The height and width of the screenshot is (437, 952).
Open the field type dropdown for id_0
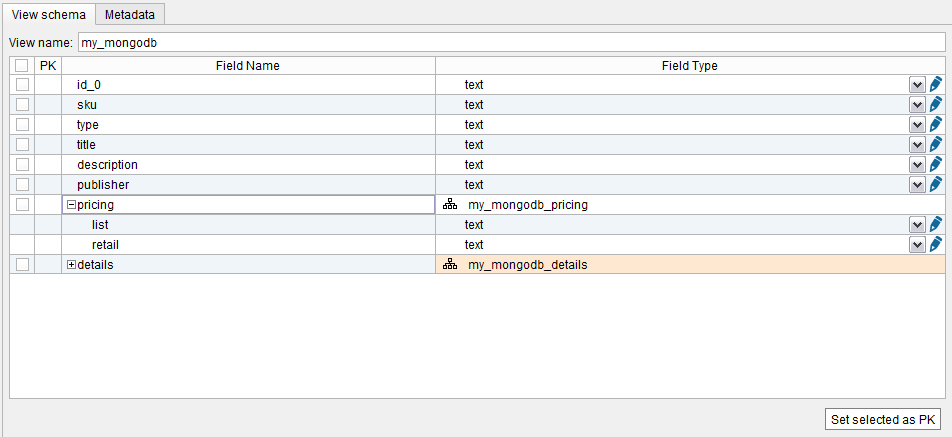(x=917, y=85)
